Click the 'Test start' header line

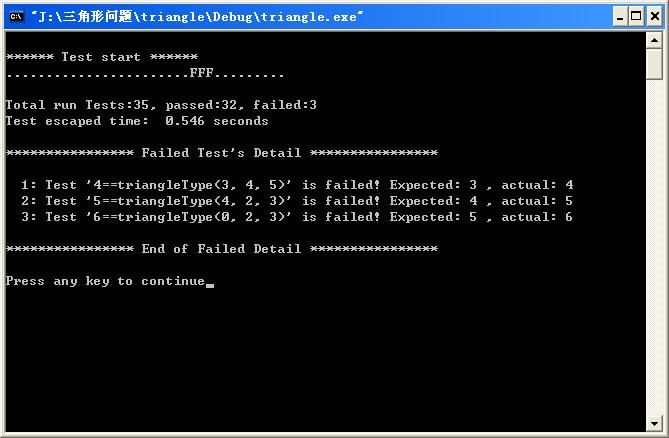[102, 57]
